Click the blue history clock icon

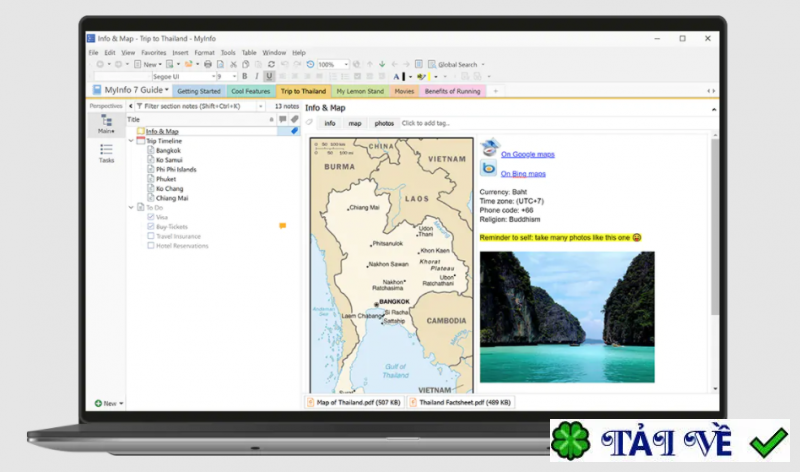click(x=310, y=64)
